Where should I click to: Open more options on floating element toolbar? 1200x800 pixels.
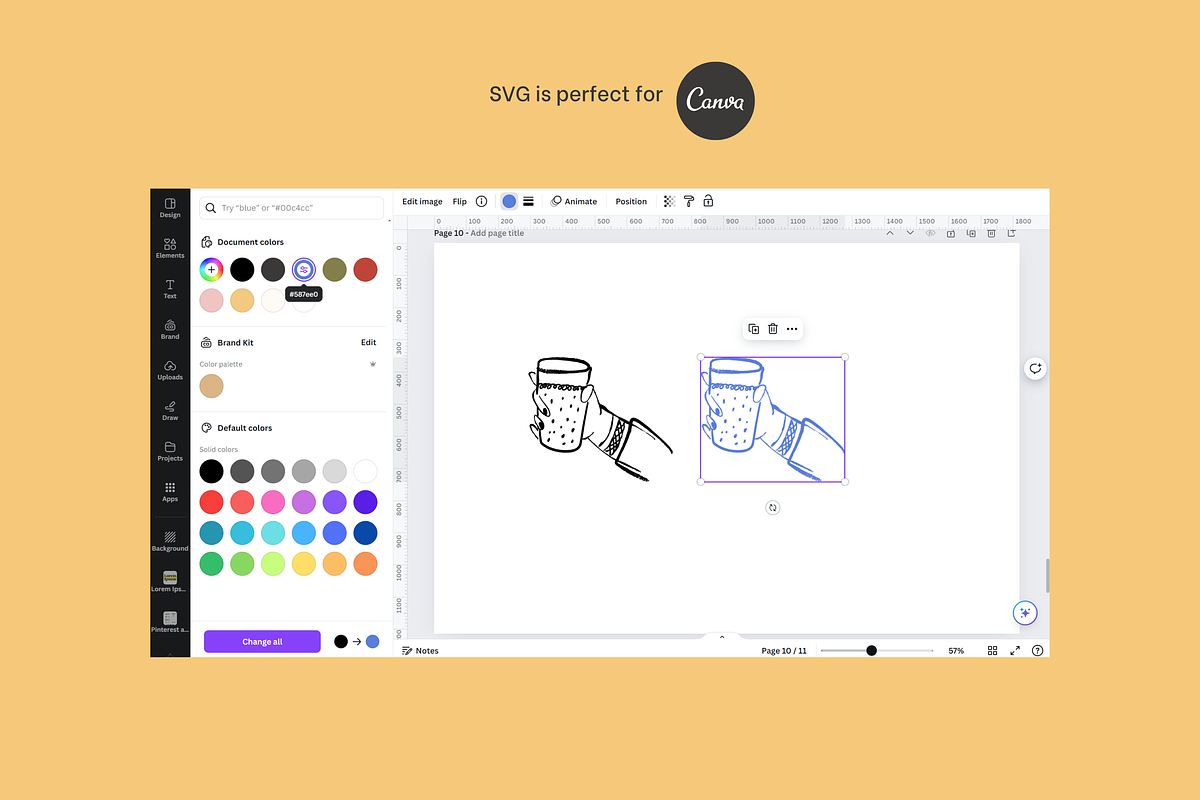(792, 329)
